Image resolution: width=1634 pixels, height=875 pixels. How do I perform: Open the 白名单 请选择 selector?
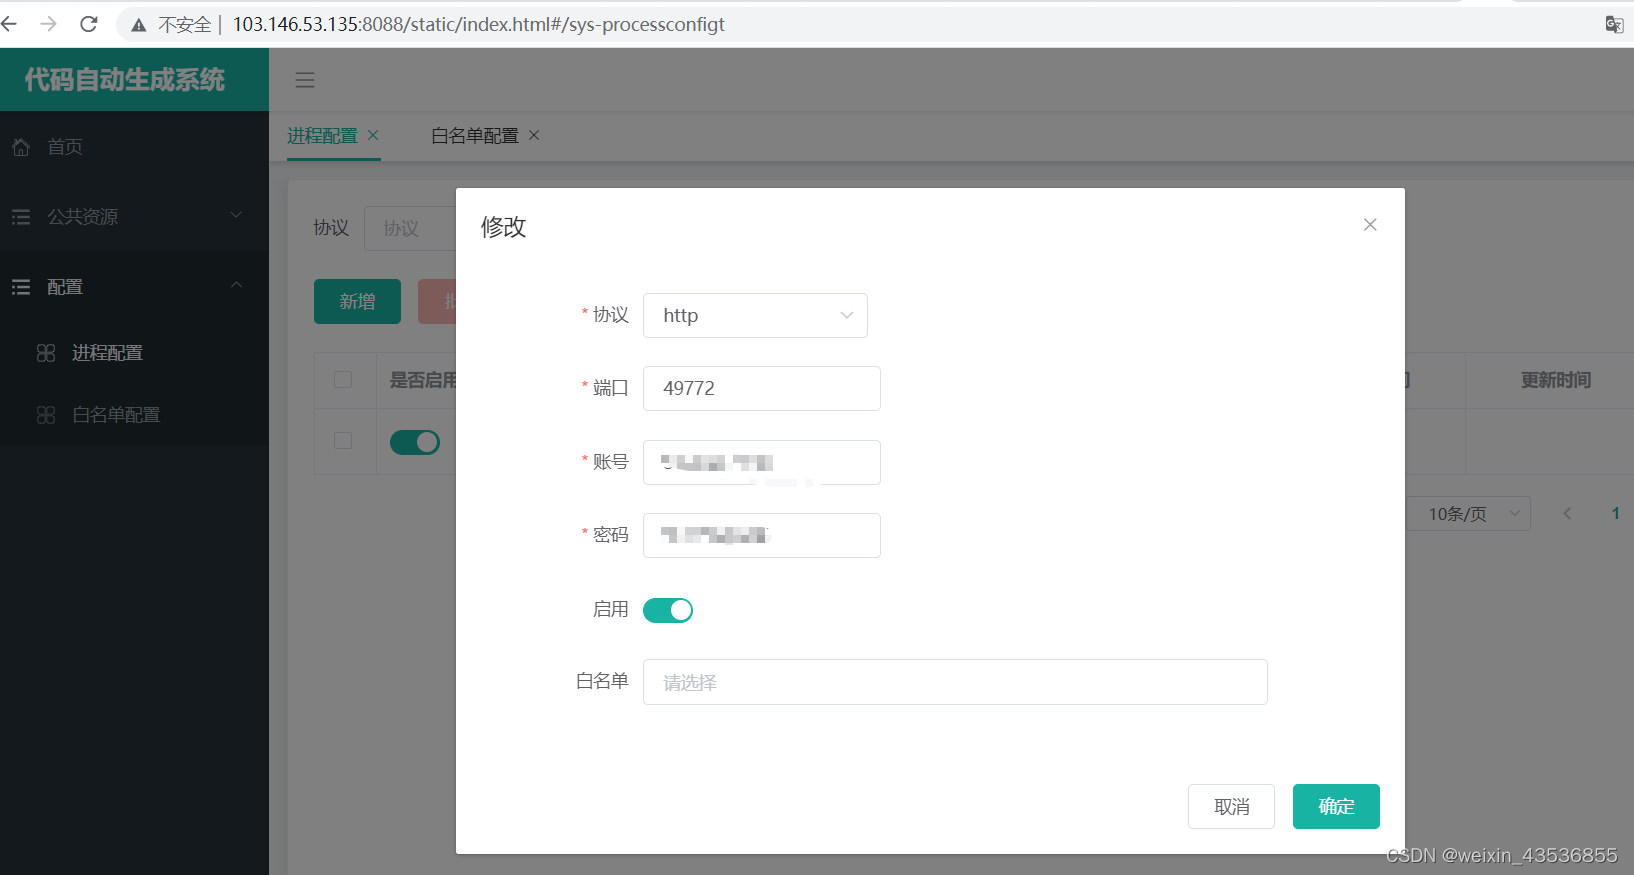click(955, 682)
